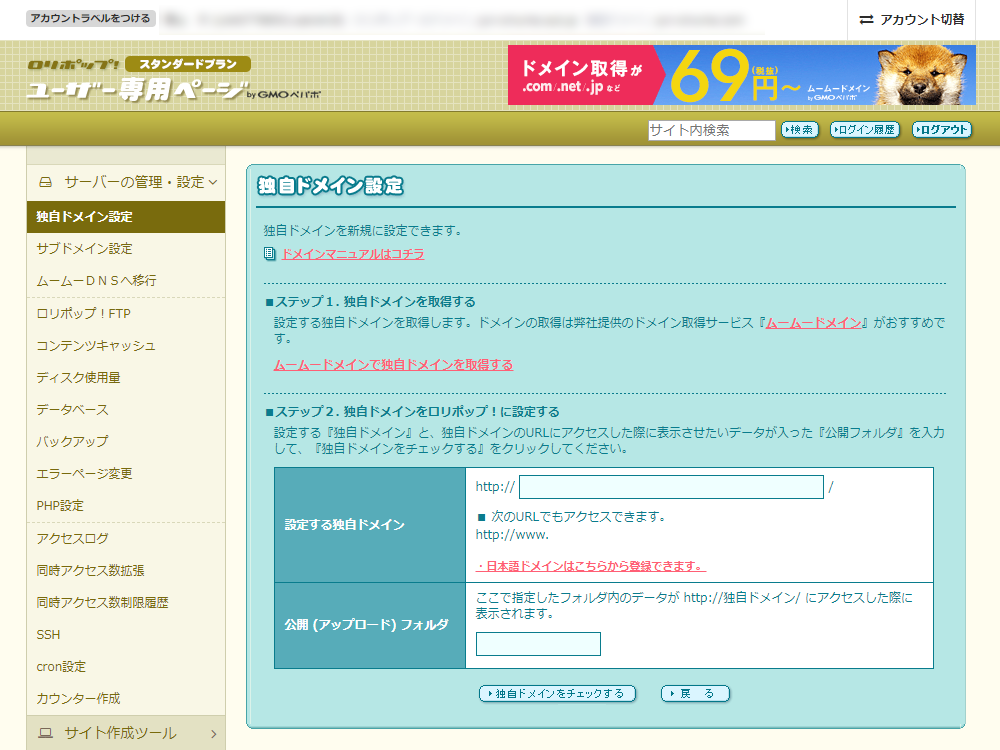This screenshot has width=1000, height=750.
Task: Open ロリポップ！FTP from sidebar
Action: point(83,314)
